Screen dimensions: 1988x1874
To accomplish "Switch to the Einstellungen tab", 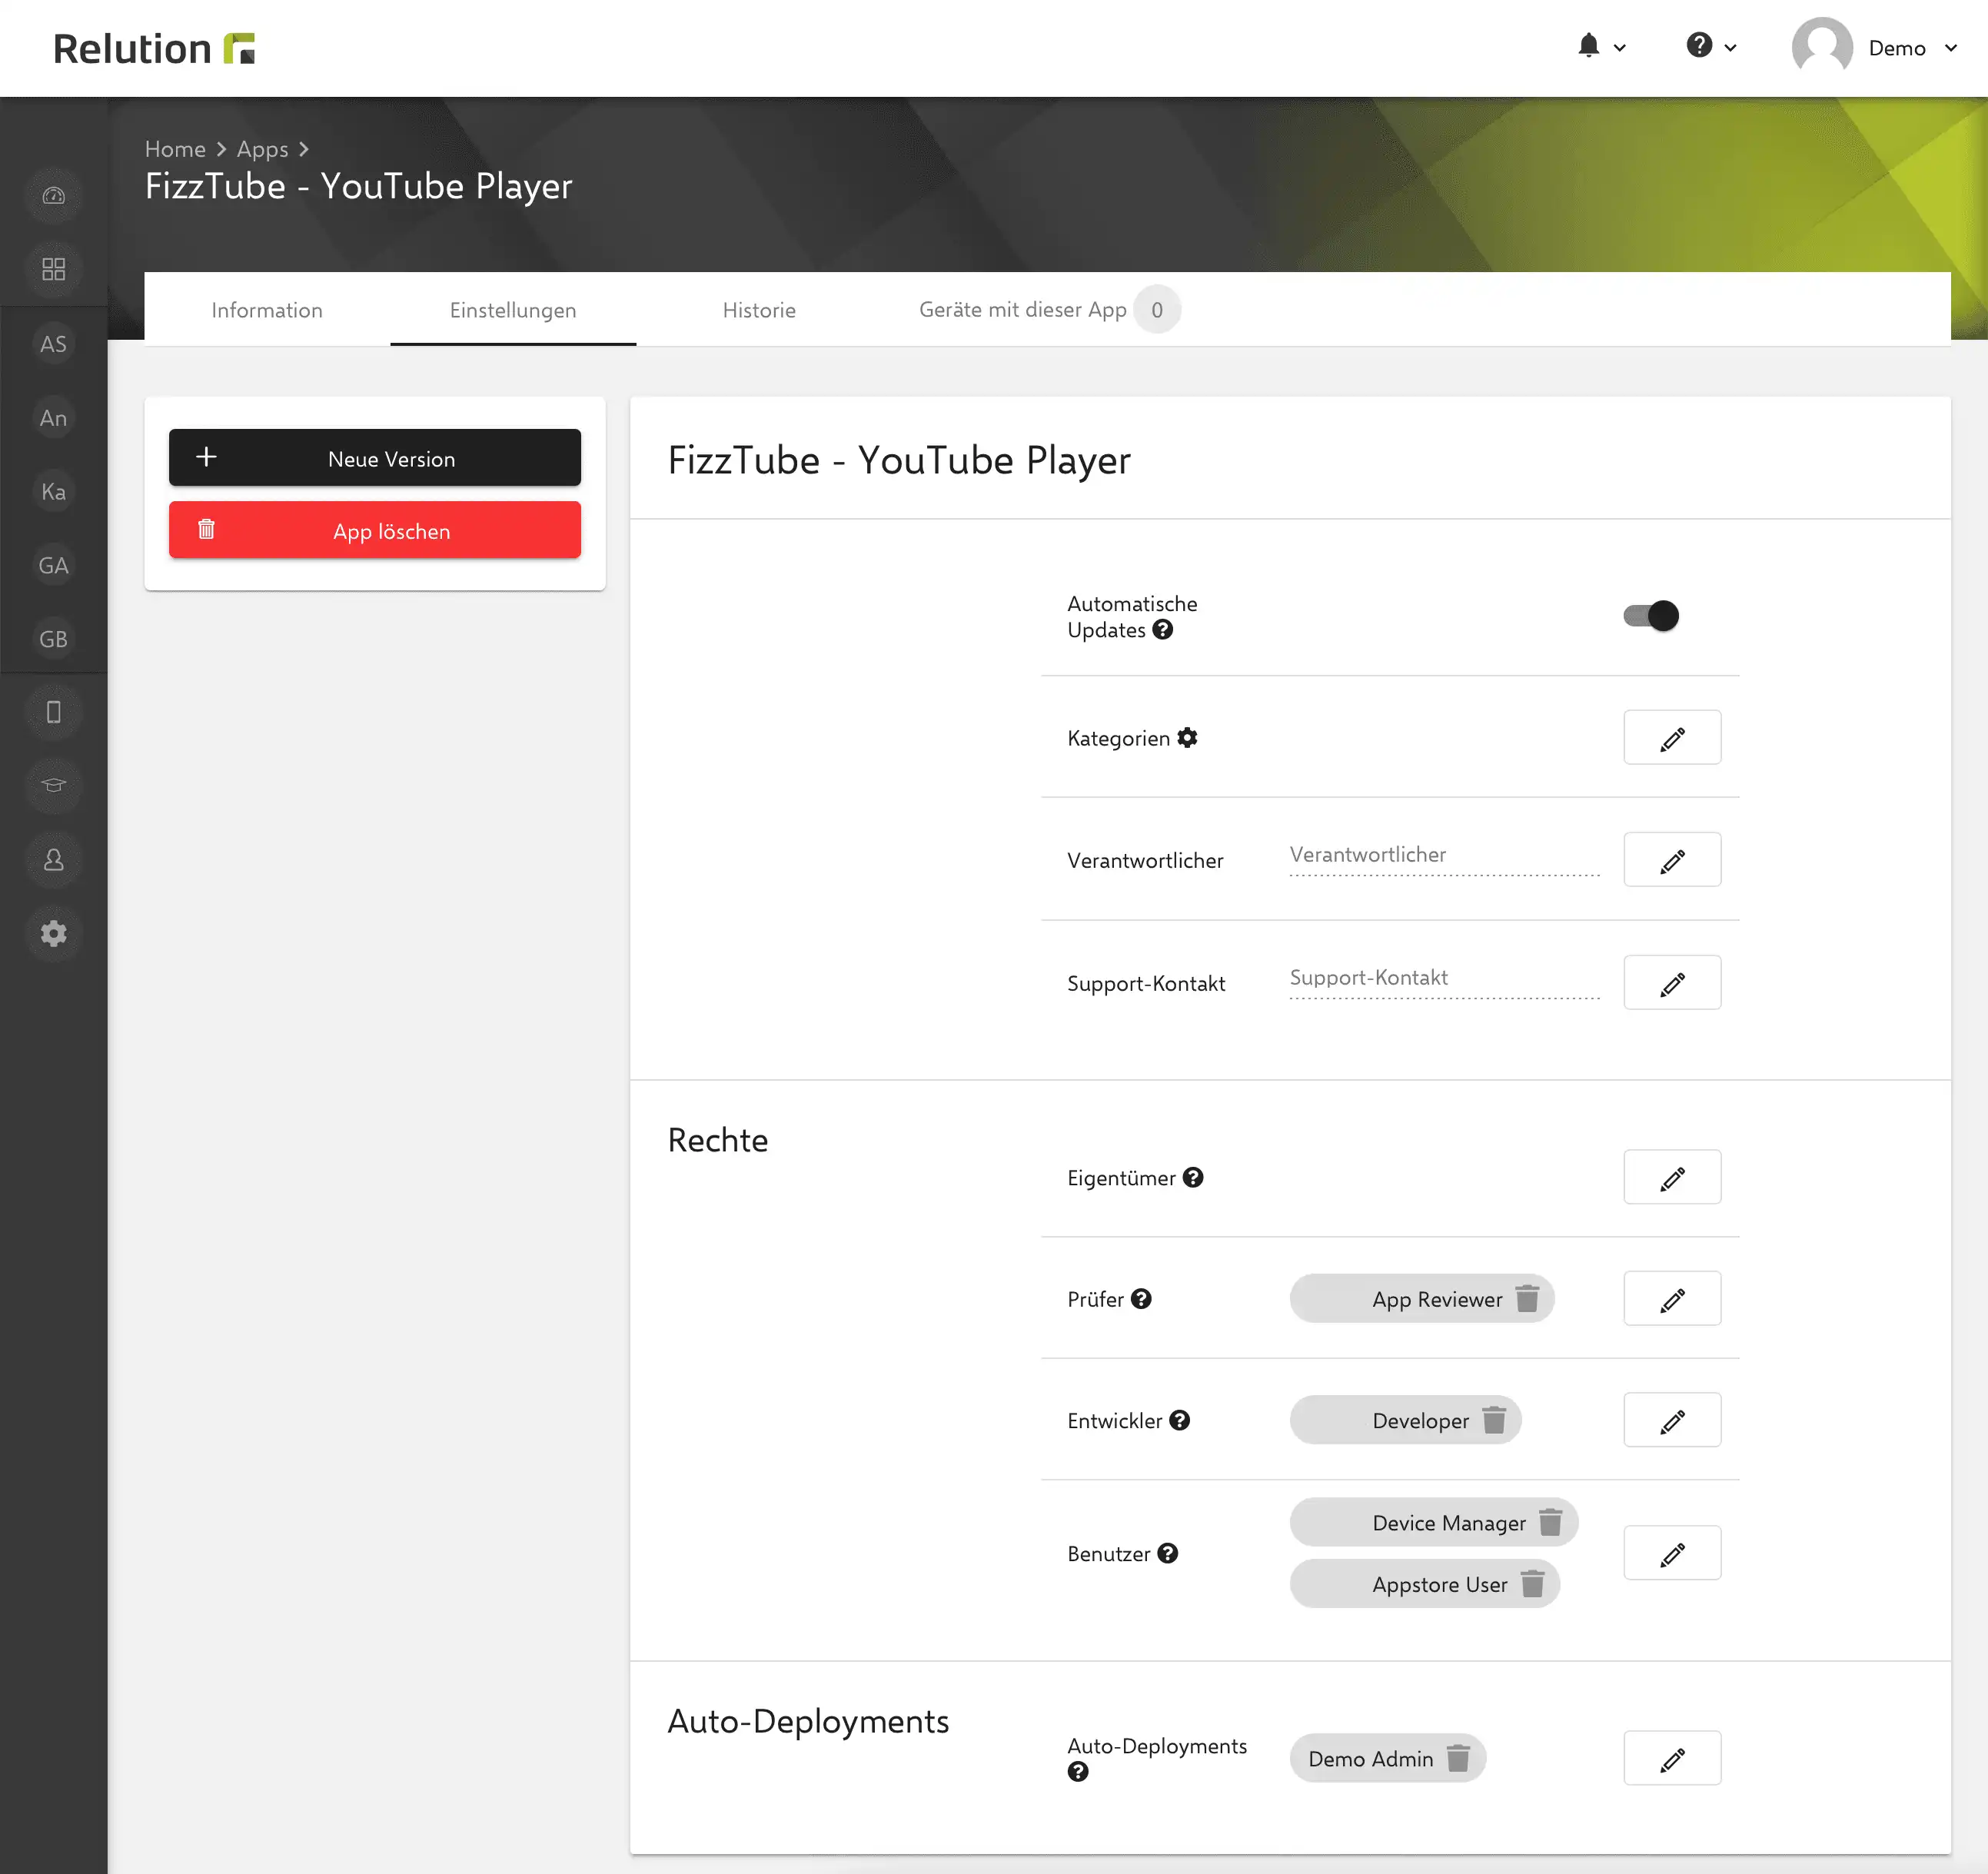I will click(x=513, y=310).
